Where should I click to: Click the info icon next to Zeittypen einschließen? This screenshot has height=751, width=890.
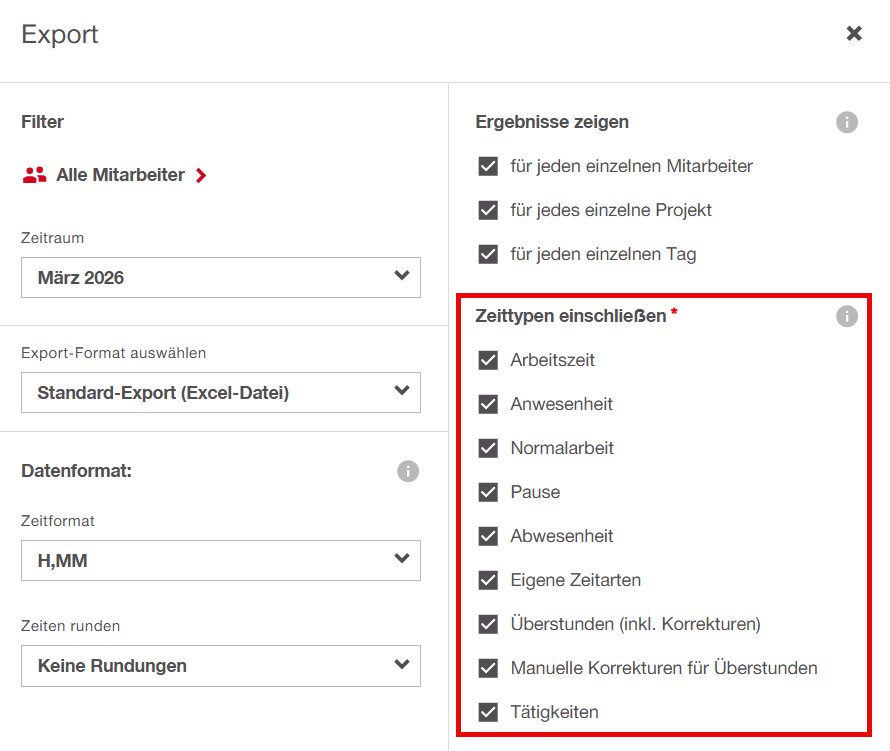tap(846, 317)
